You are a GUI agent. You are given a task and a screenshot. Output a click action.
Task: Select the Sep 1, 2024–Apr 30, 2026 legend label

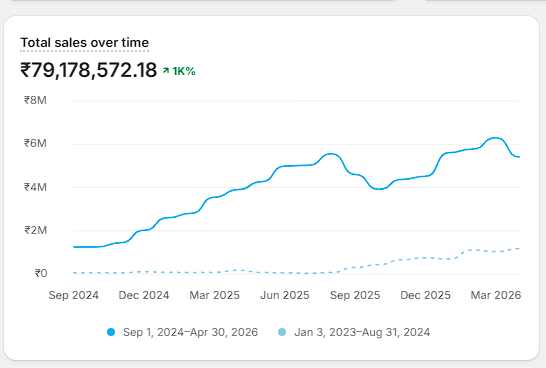coord(190,332)
